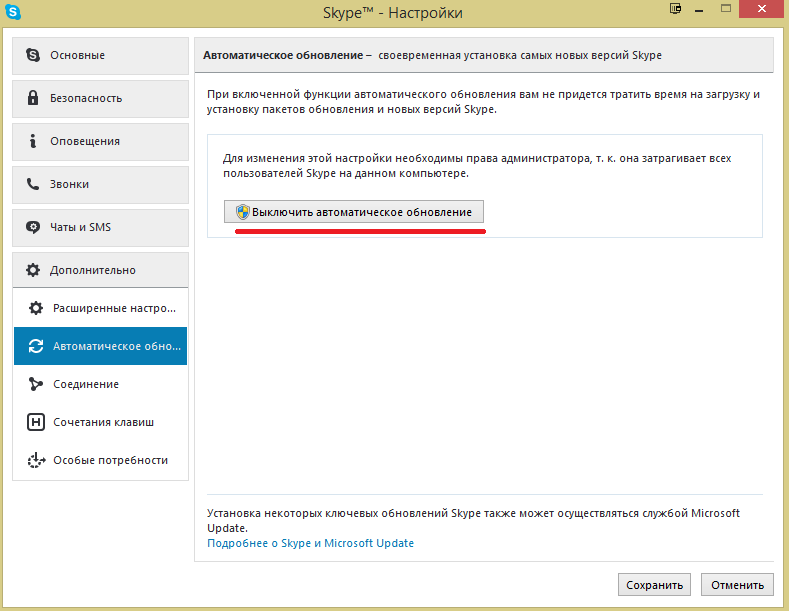This screenshot has width=789, height=611.
Task: Switch to the Оповещения section
Action: [101, 141]
